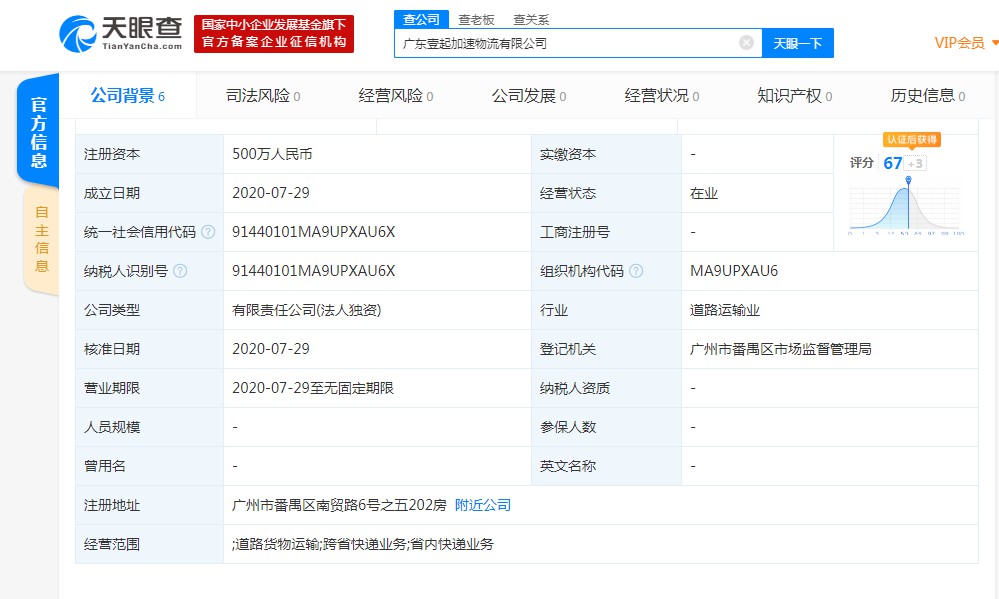Click the score distribution chart
The image size is (999, 599).
[905, 205]
